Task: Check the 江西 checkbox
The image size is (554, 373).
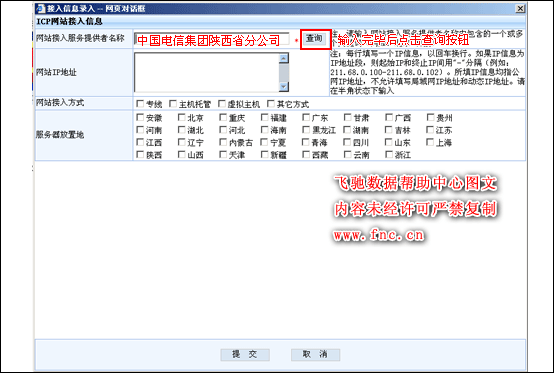Action: (140, 142)
